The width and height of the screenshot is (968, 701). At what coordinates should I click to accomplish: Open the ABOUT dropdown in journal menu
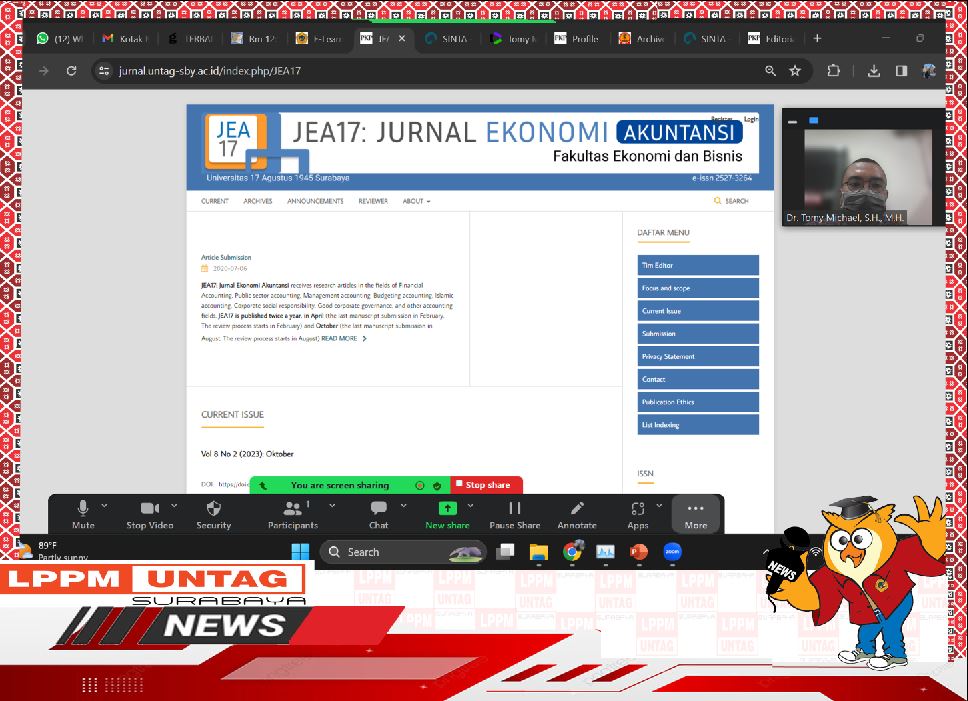click(417, 201)
